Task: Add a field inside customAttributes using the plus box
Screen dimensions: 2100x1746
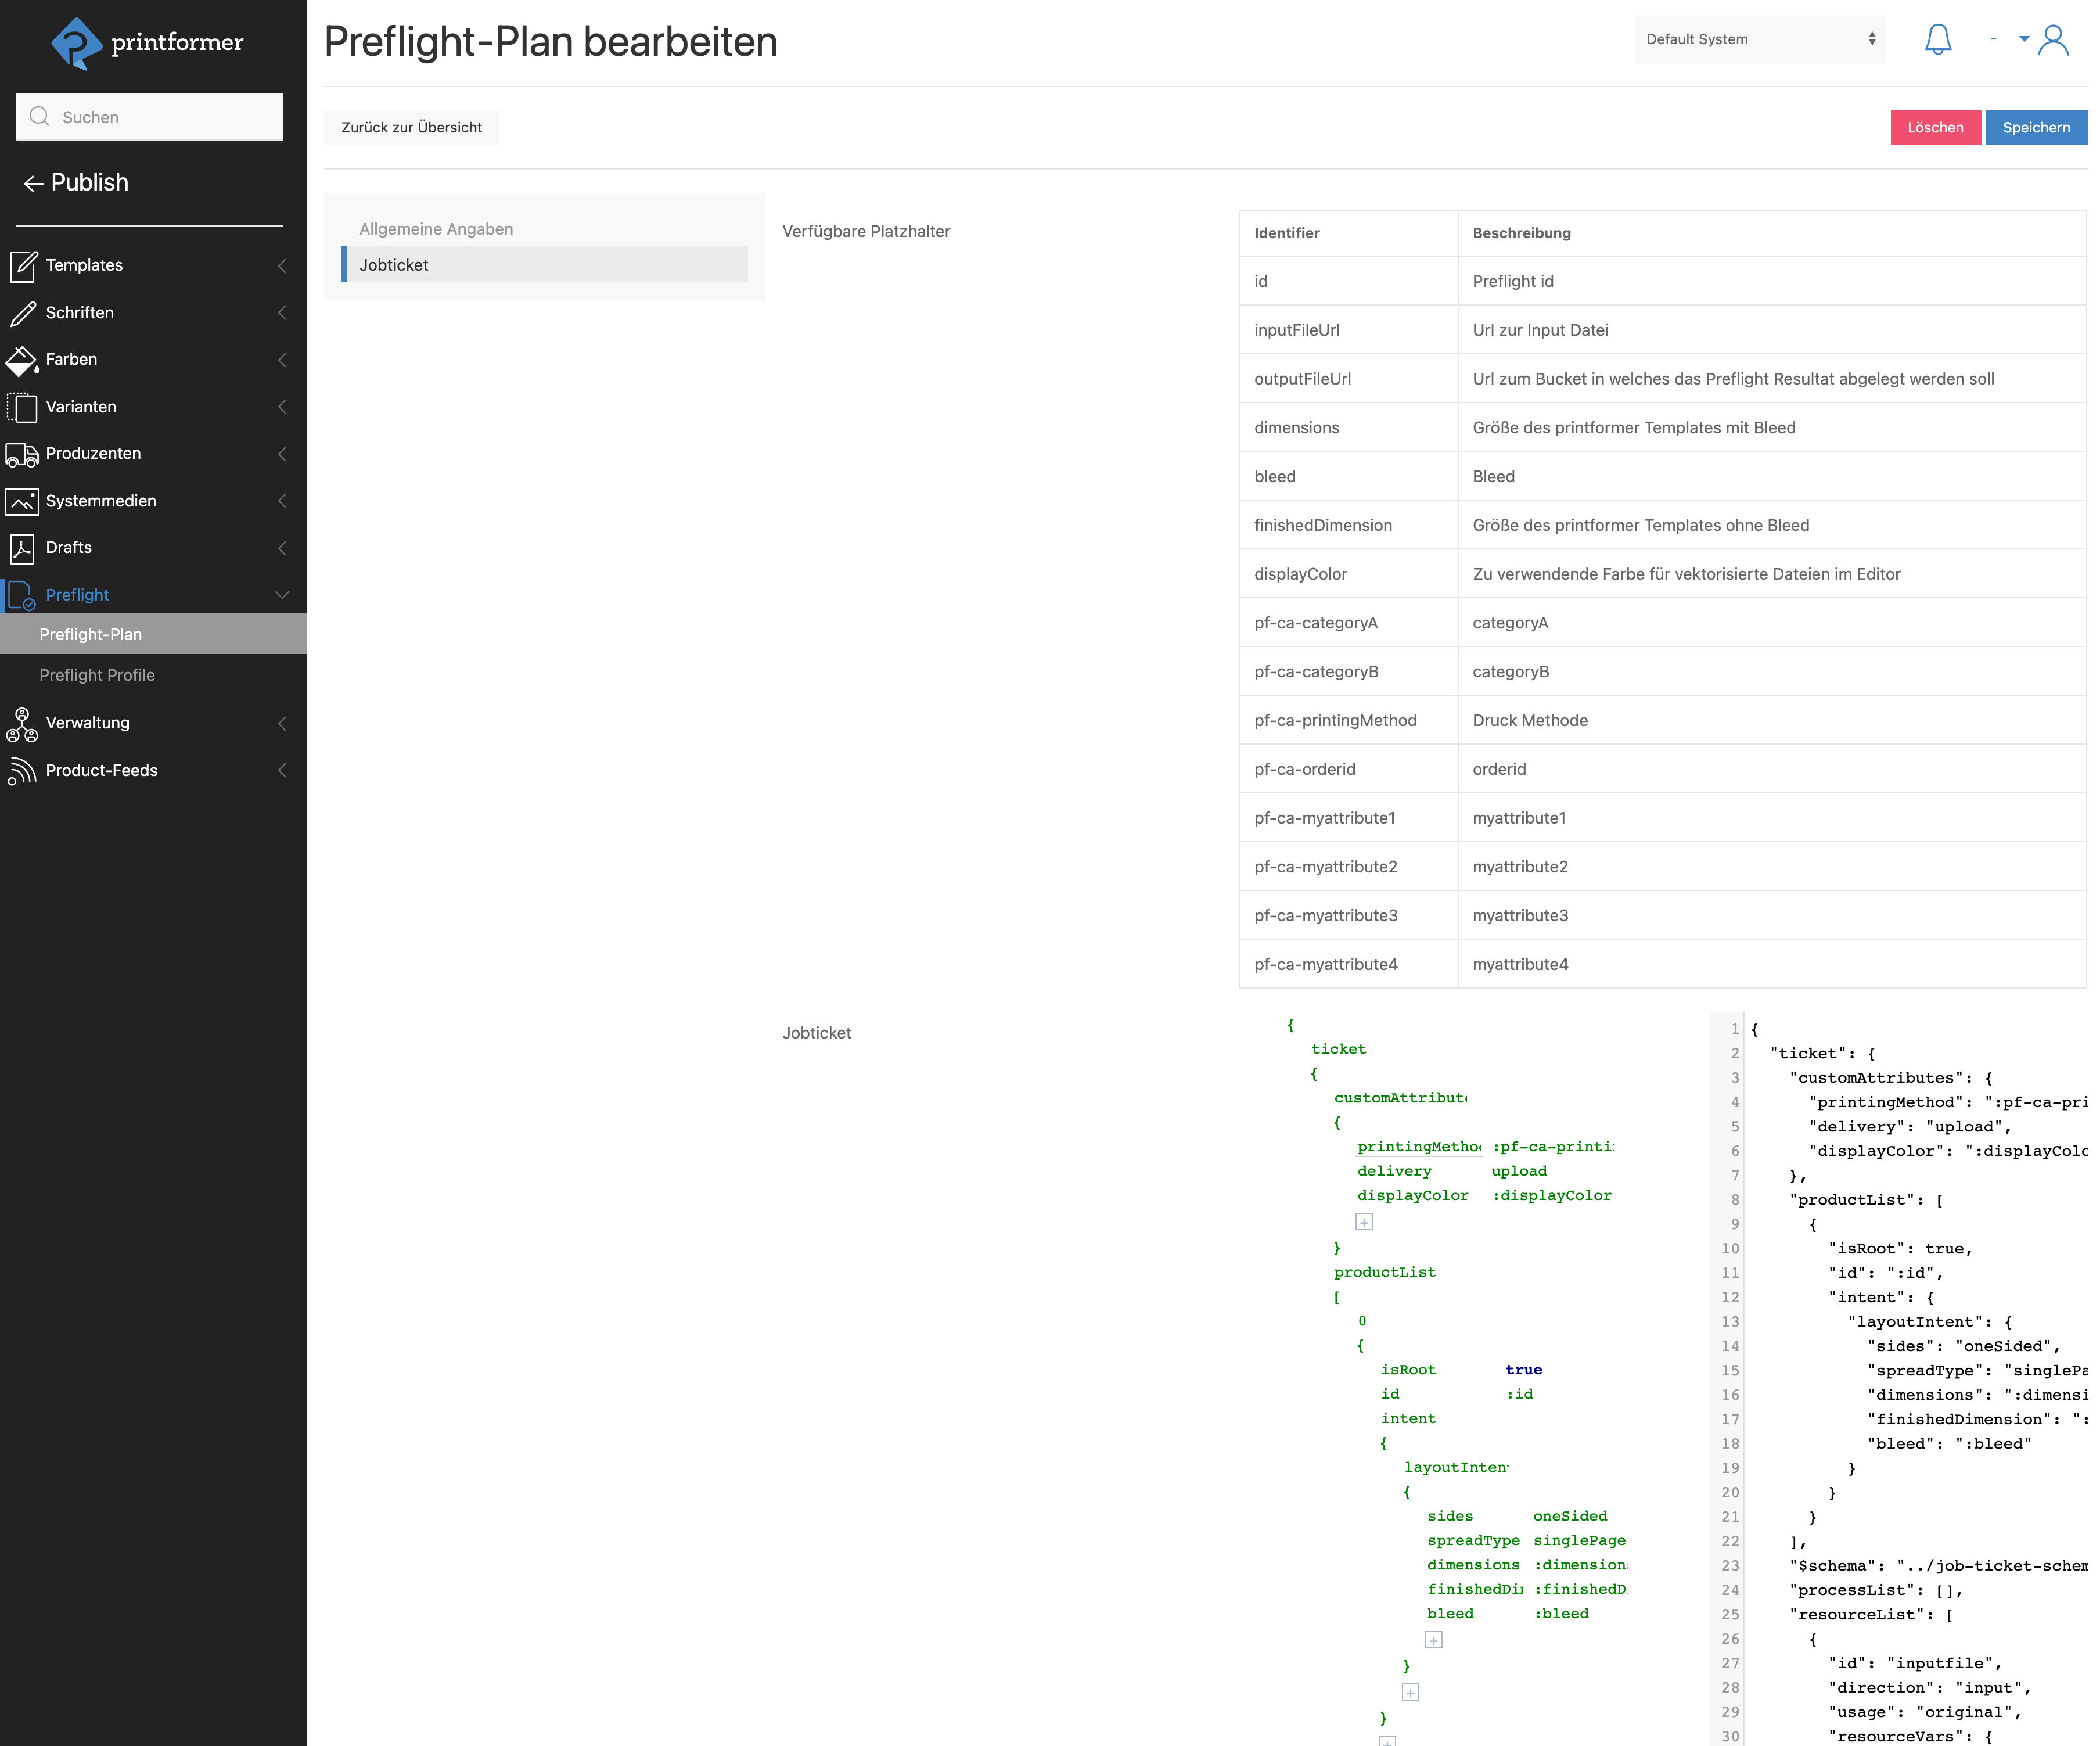Action: tap(1364, 1222)
